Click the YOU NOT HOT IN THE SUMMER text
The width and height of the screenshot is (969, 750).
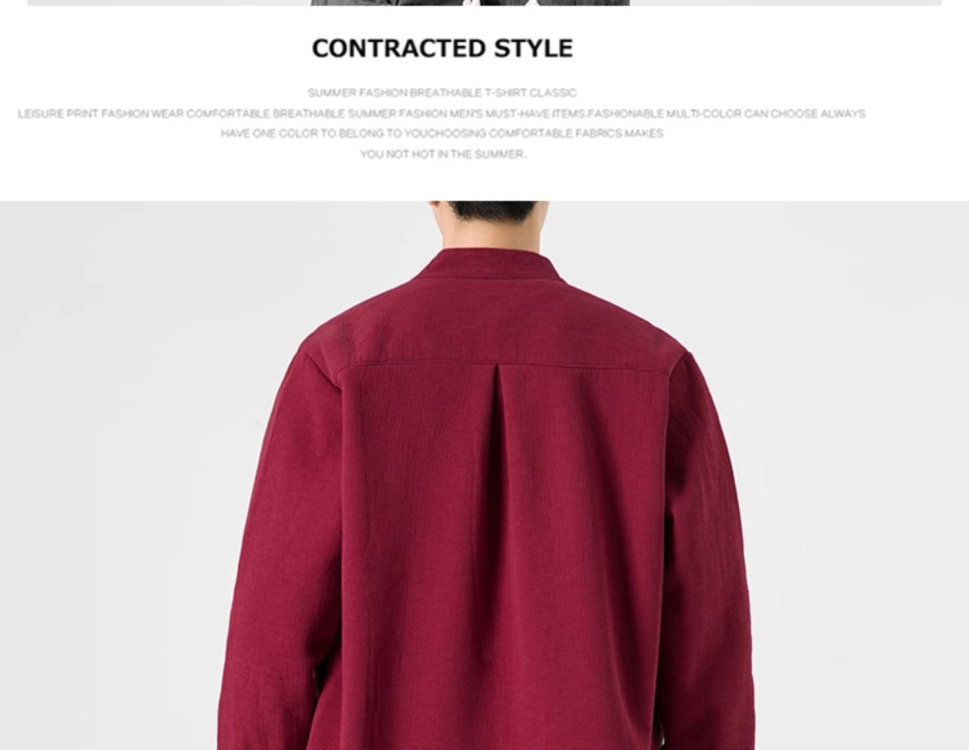[442, 154]
